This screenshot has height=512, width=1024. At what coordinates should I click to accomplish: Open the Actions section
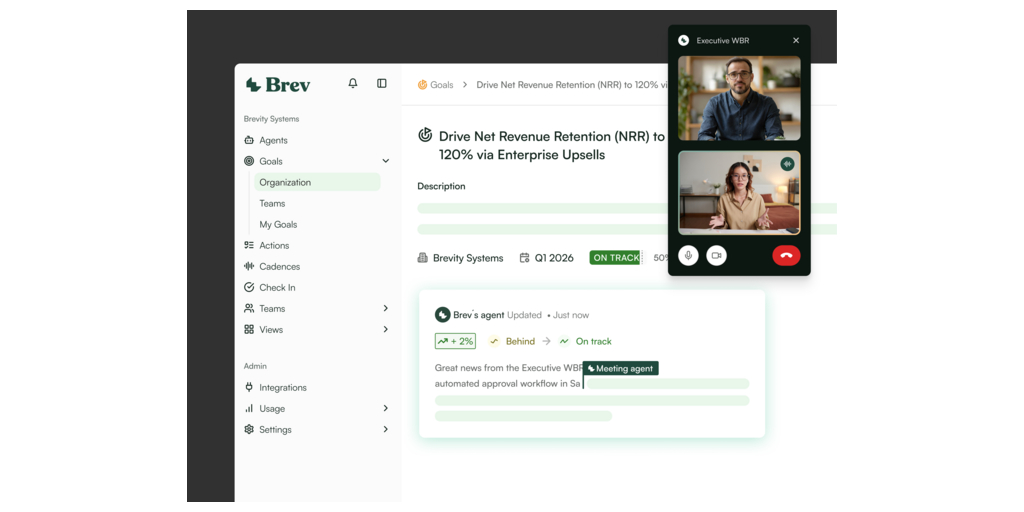273,246
